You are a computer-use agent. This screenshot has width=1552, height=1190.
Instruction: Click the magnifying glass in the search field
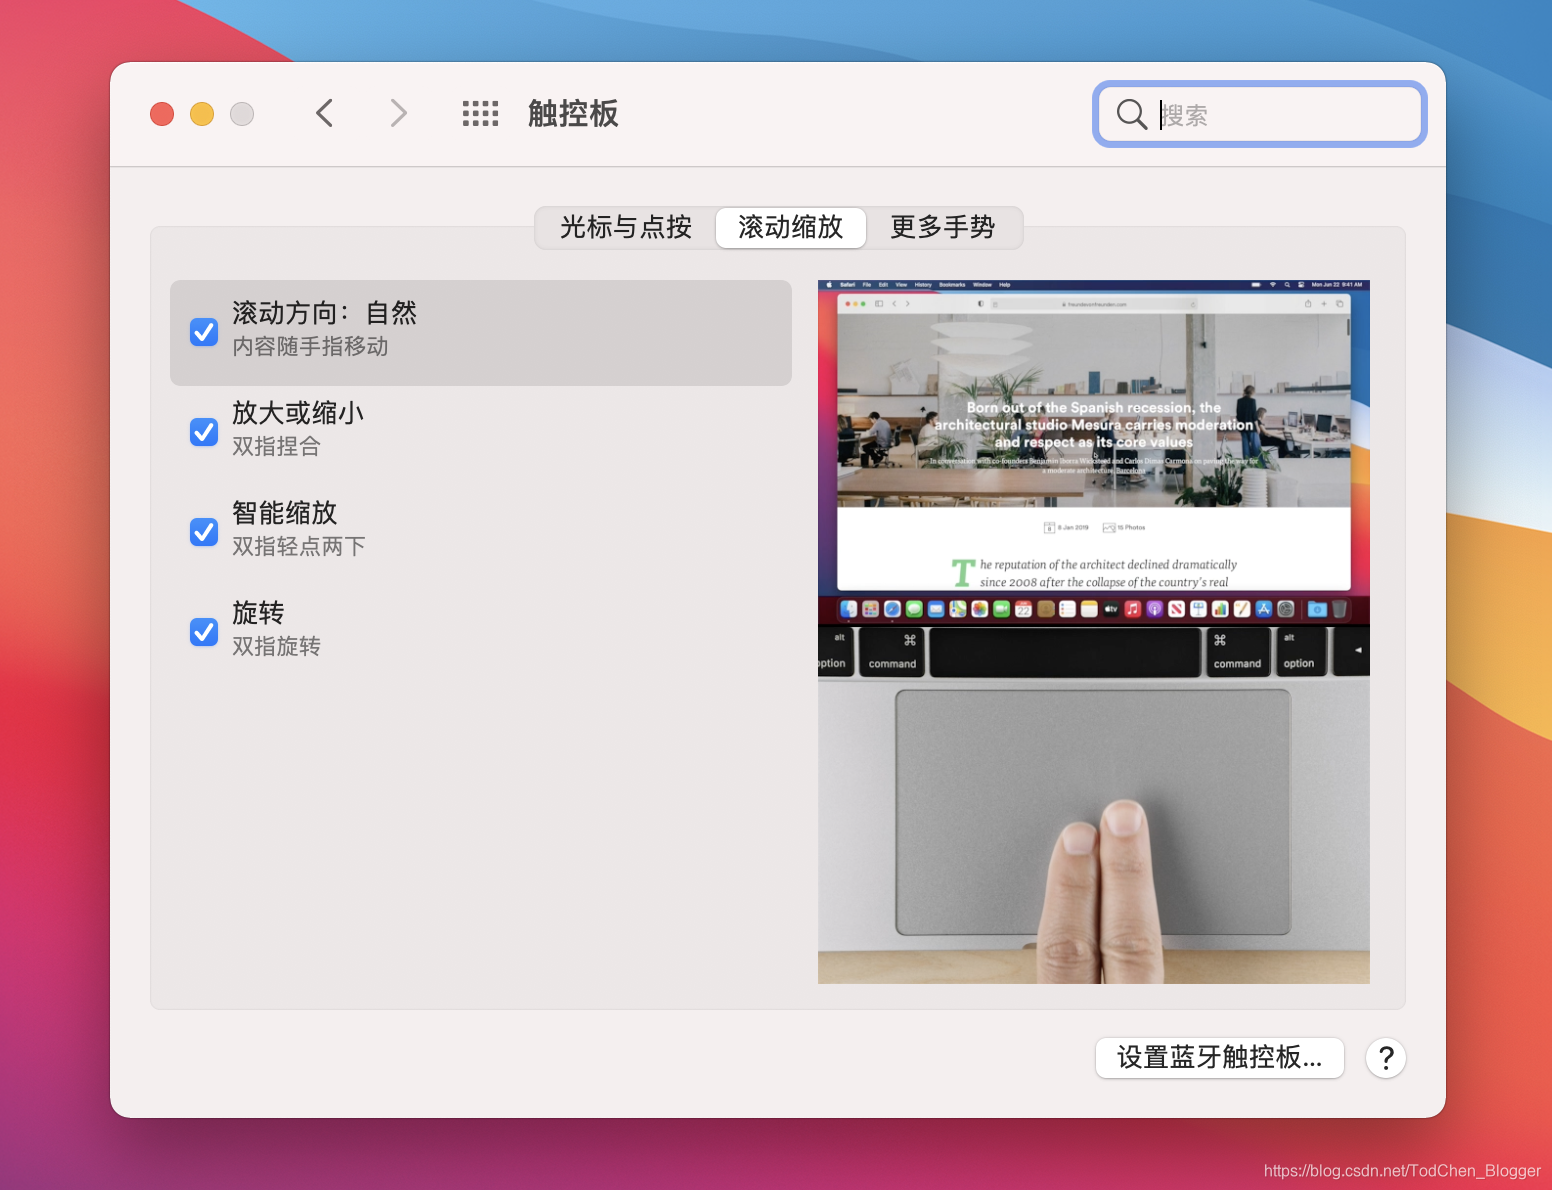pyautogui.click(x=1130, y=114)
